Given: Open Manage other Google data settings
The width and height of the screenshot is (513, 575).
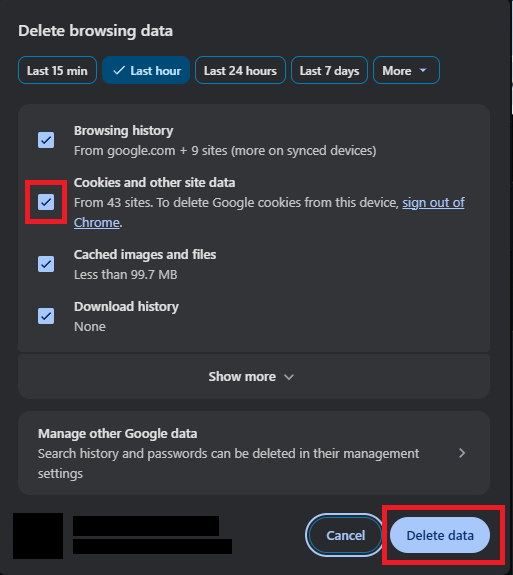Looking at the screenshot, I should pyautogui.click(x=254, y=453).
